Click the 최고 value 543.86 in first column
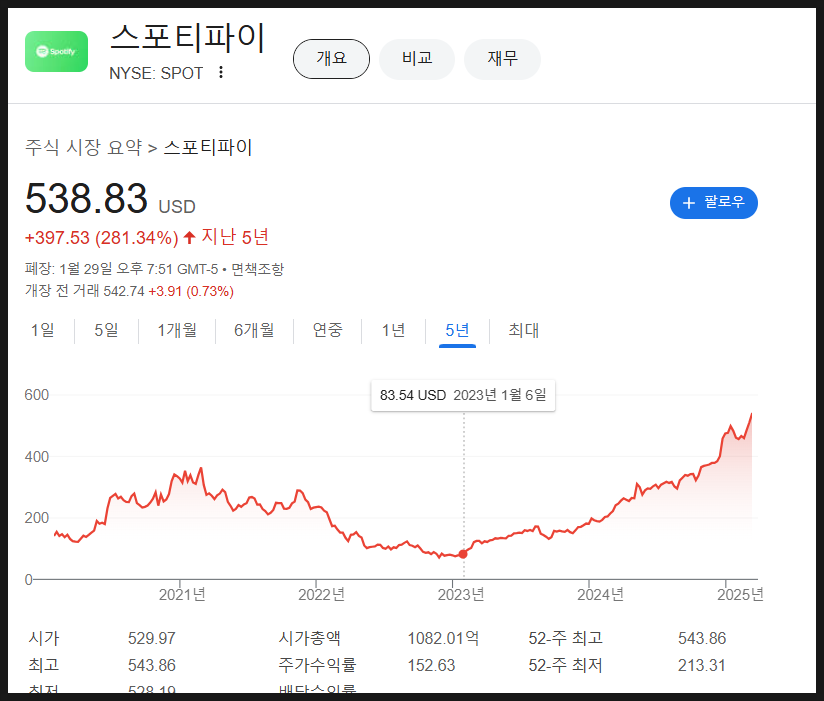Viewport: 824px width, 701px height. (151, 665)
